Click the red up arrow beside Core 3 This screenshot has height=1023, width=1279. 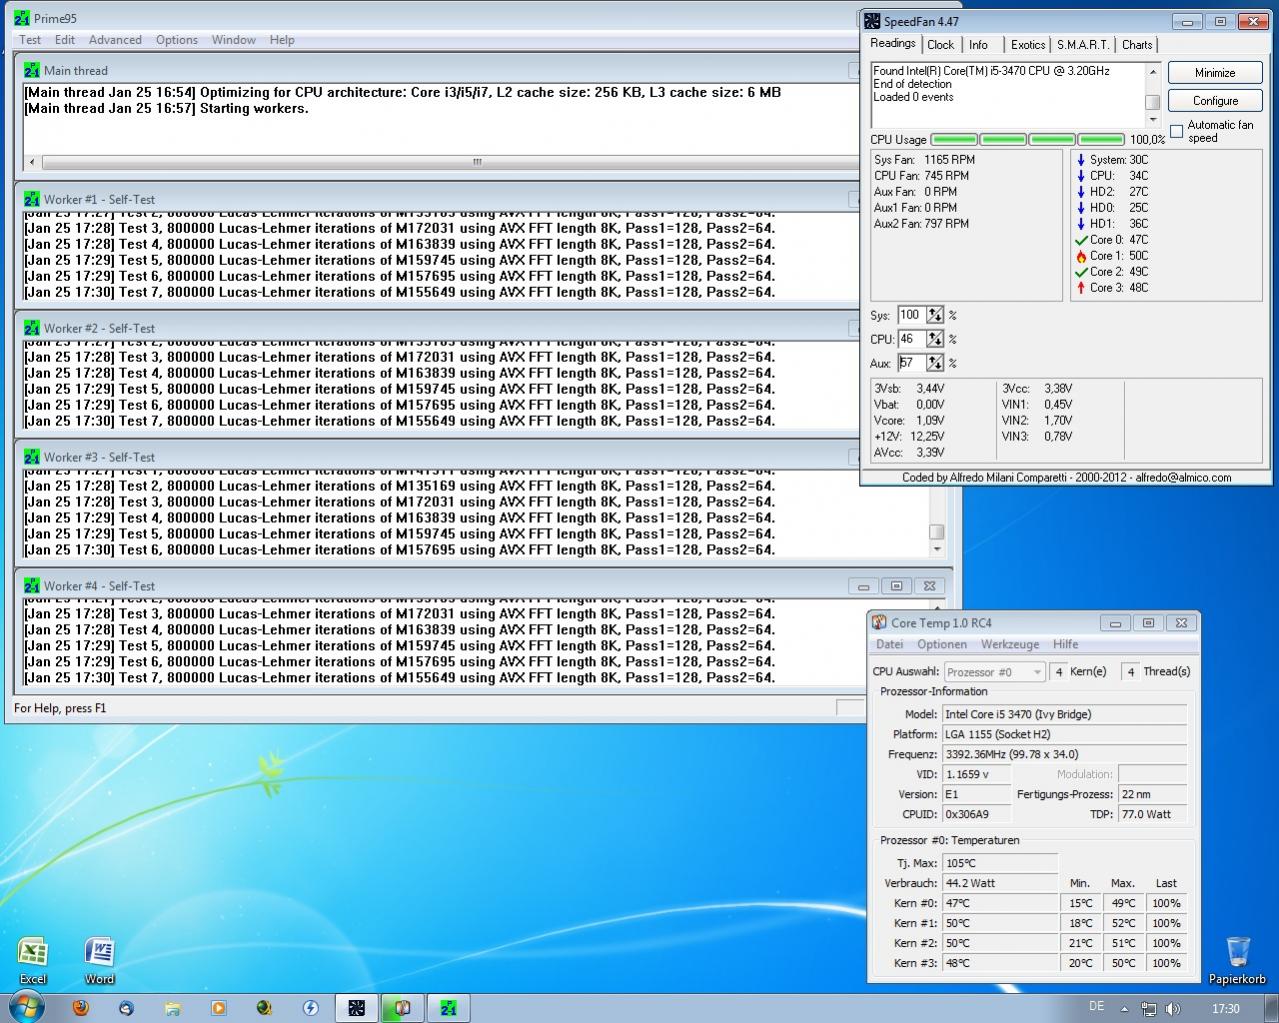(1080, 288)
